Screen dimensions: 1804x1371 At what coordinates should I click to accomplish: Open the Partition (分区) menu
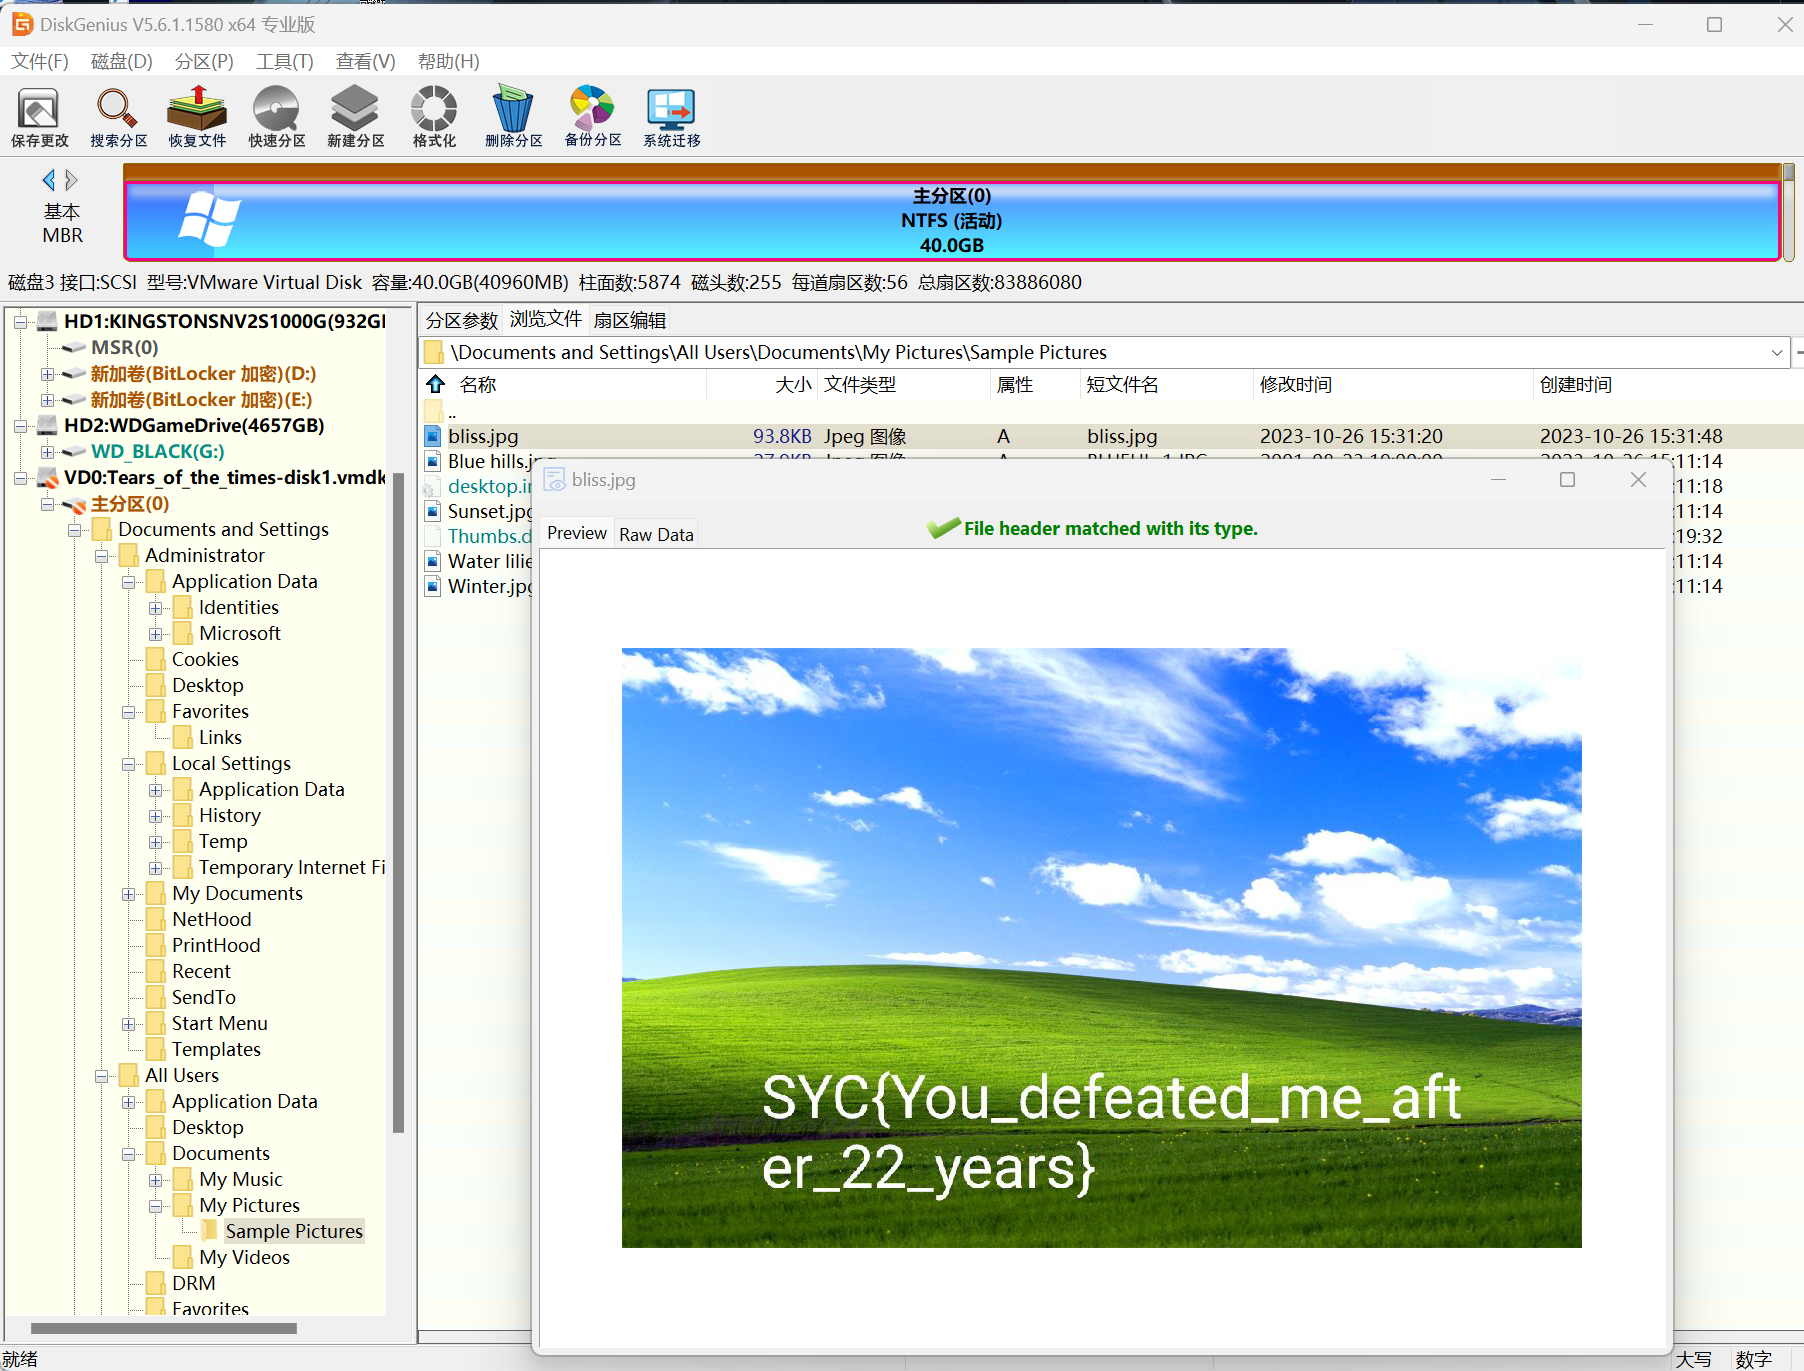point(204,61)
